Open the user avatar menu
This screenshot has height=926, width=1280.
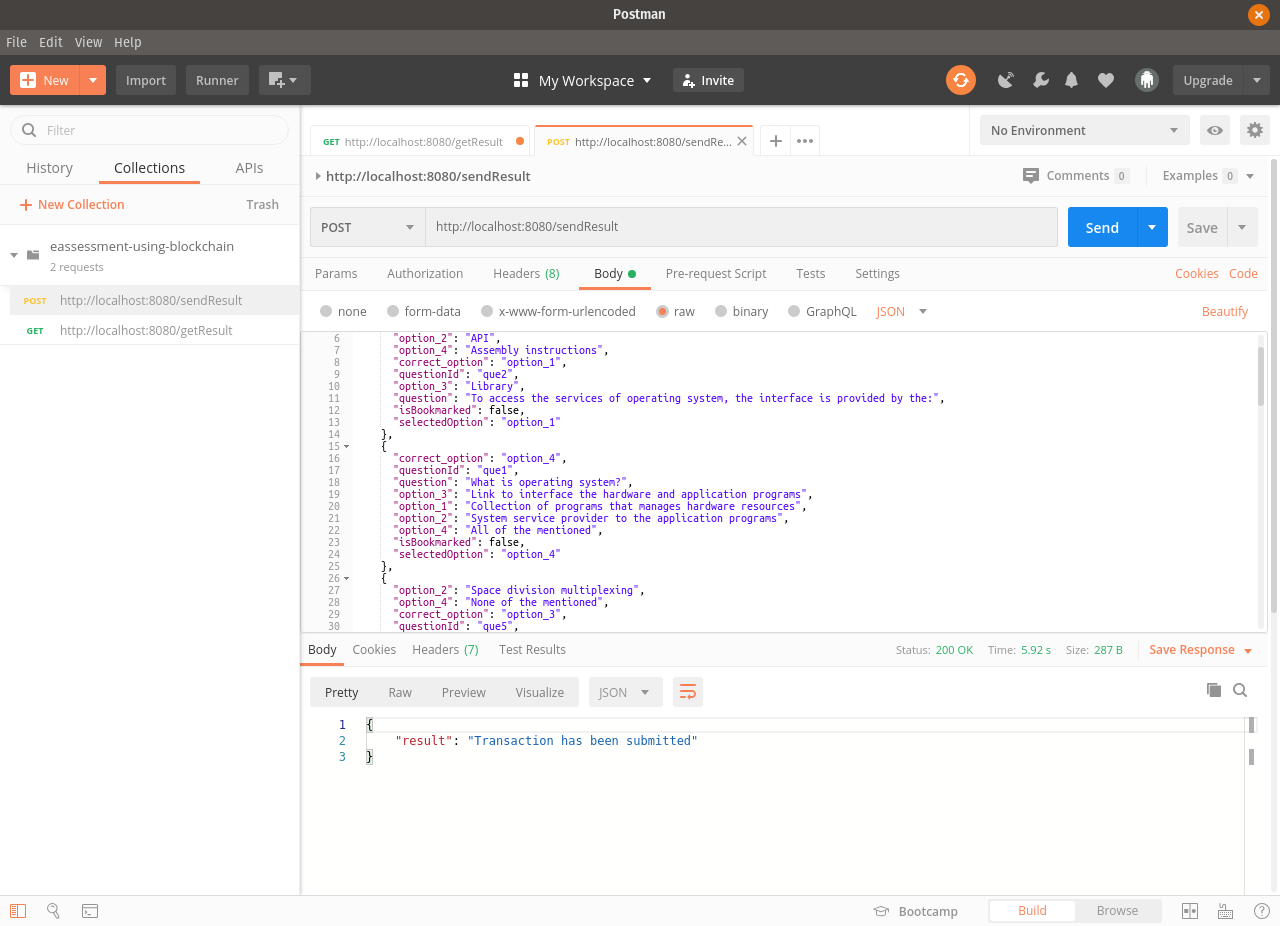point(1146,80)
